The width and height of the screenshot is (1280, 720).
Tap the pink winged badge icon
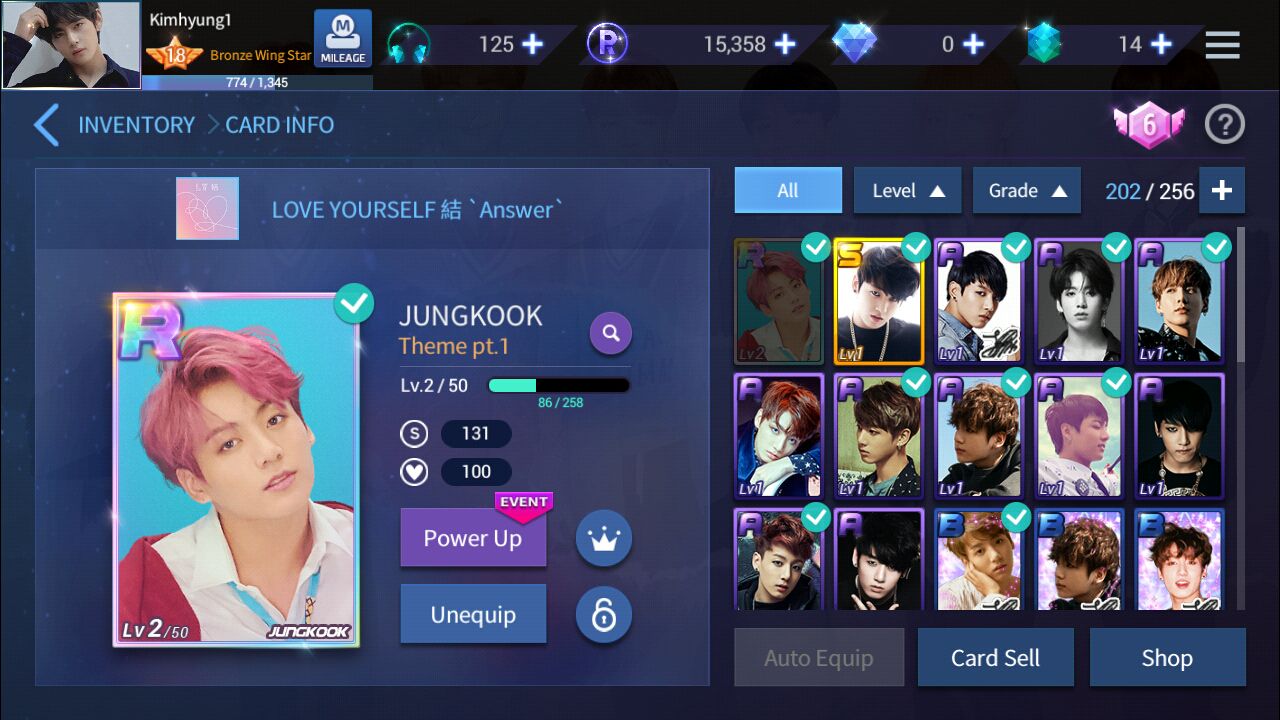1149,125
